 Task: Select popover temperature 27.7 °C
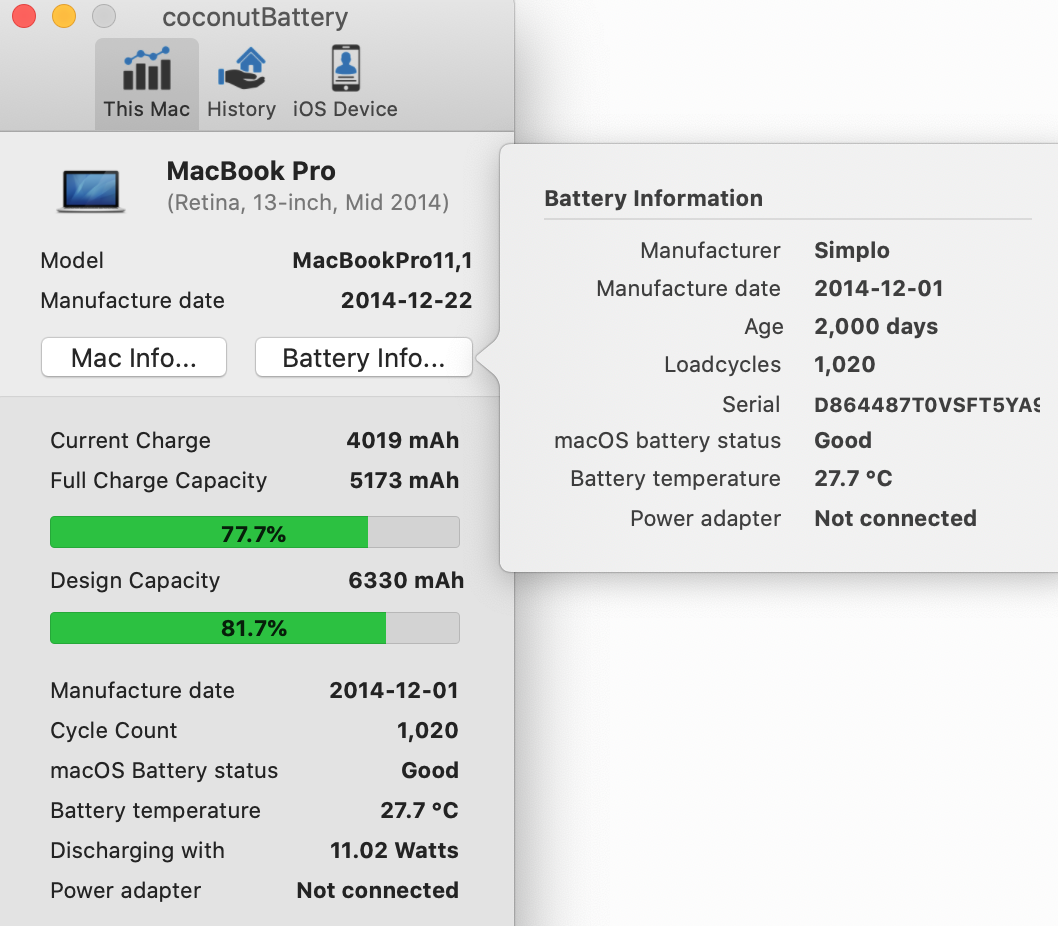click(x=853, y=478)
